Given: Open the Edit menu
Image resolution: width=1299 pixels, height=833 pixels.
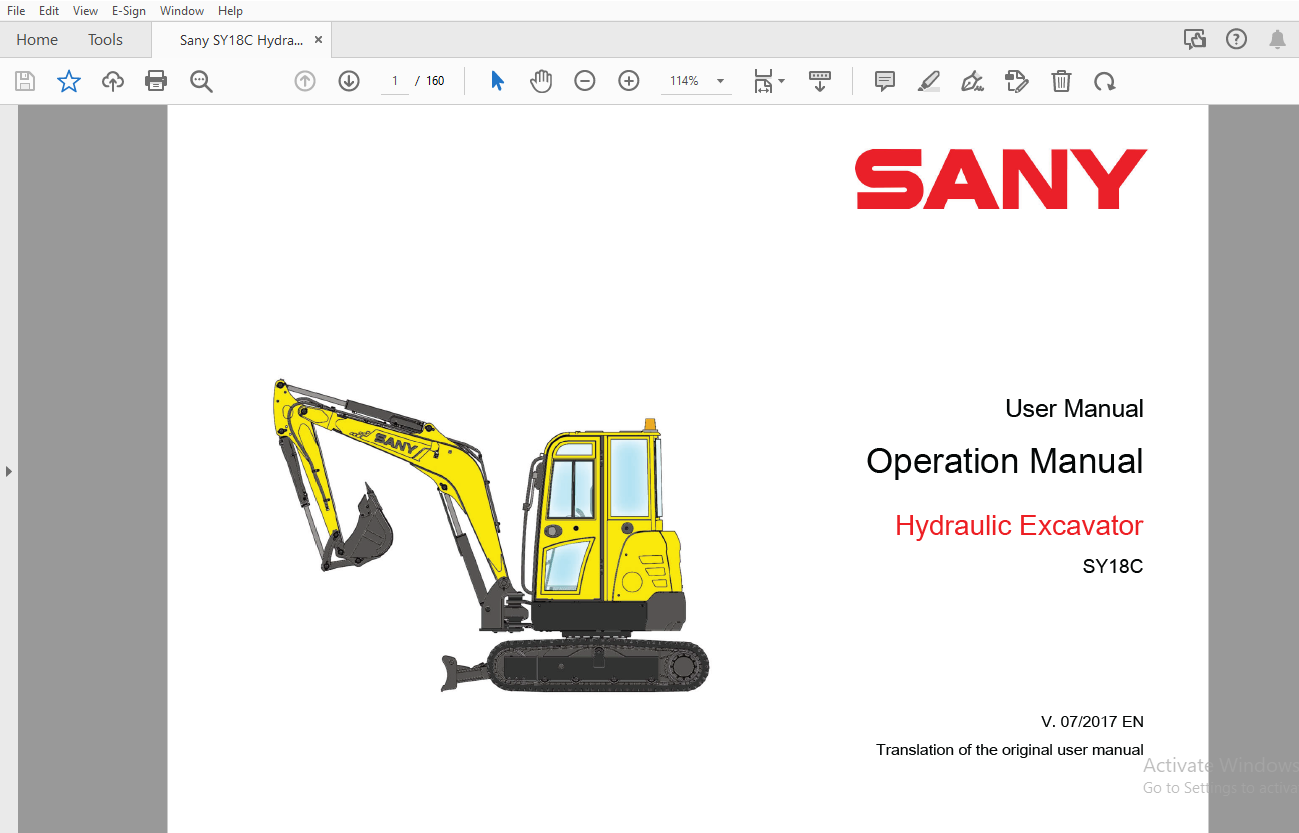Looking at the screenshot, I should coord(49,11).
